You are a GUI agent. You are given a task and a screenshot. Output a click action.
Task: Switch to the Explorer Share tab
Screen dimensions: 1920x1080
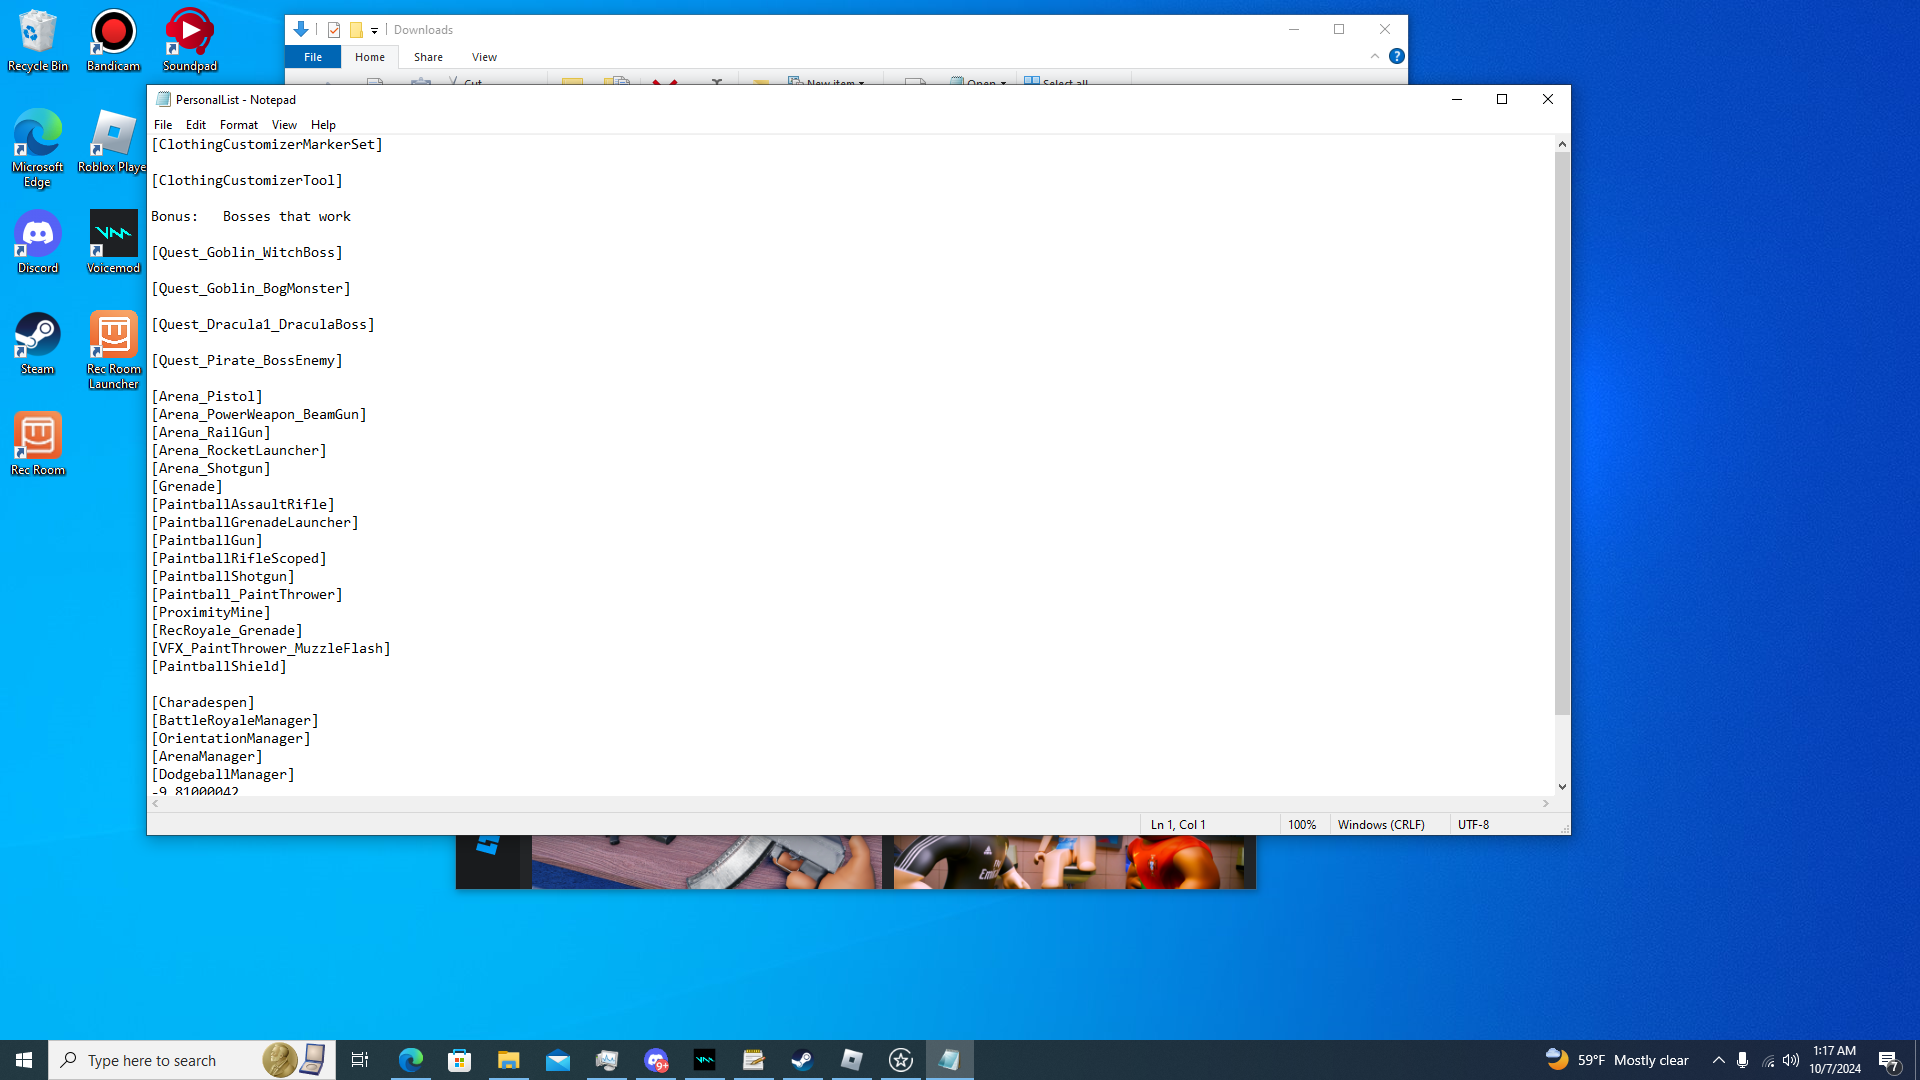[x=428, y=57]
